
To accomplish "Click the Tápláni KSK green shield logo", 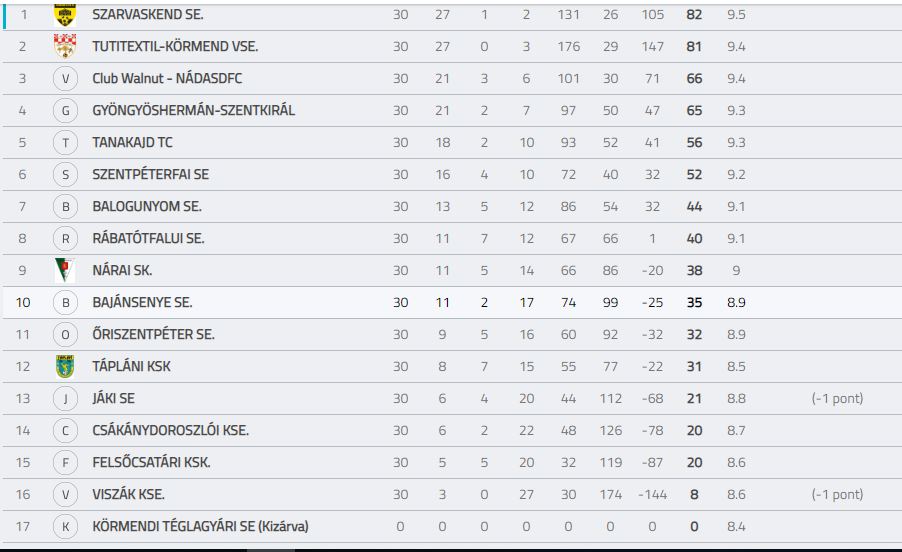I will tap(65, 366).
